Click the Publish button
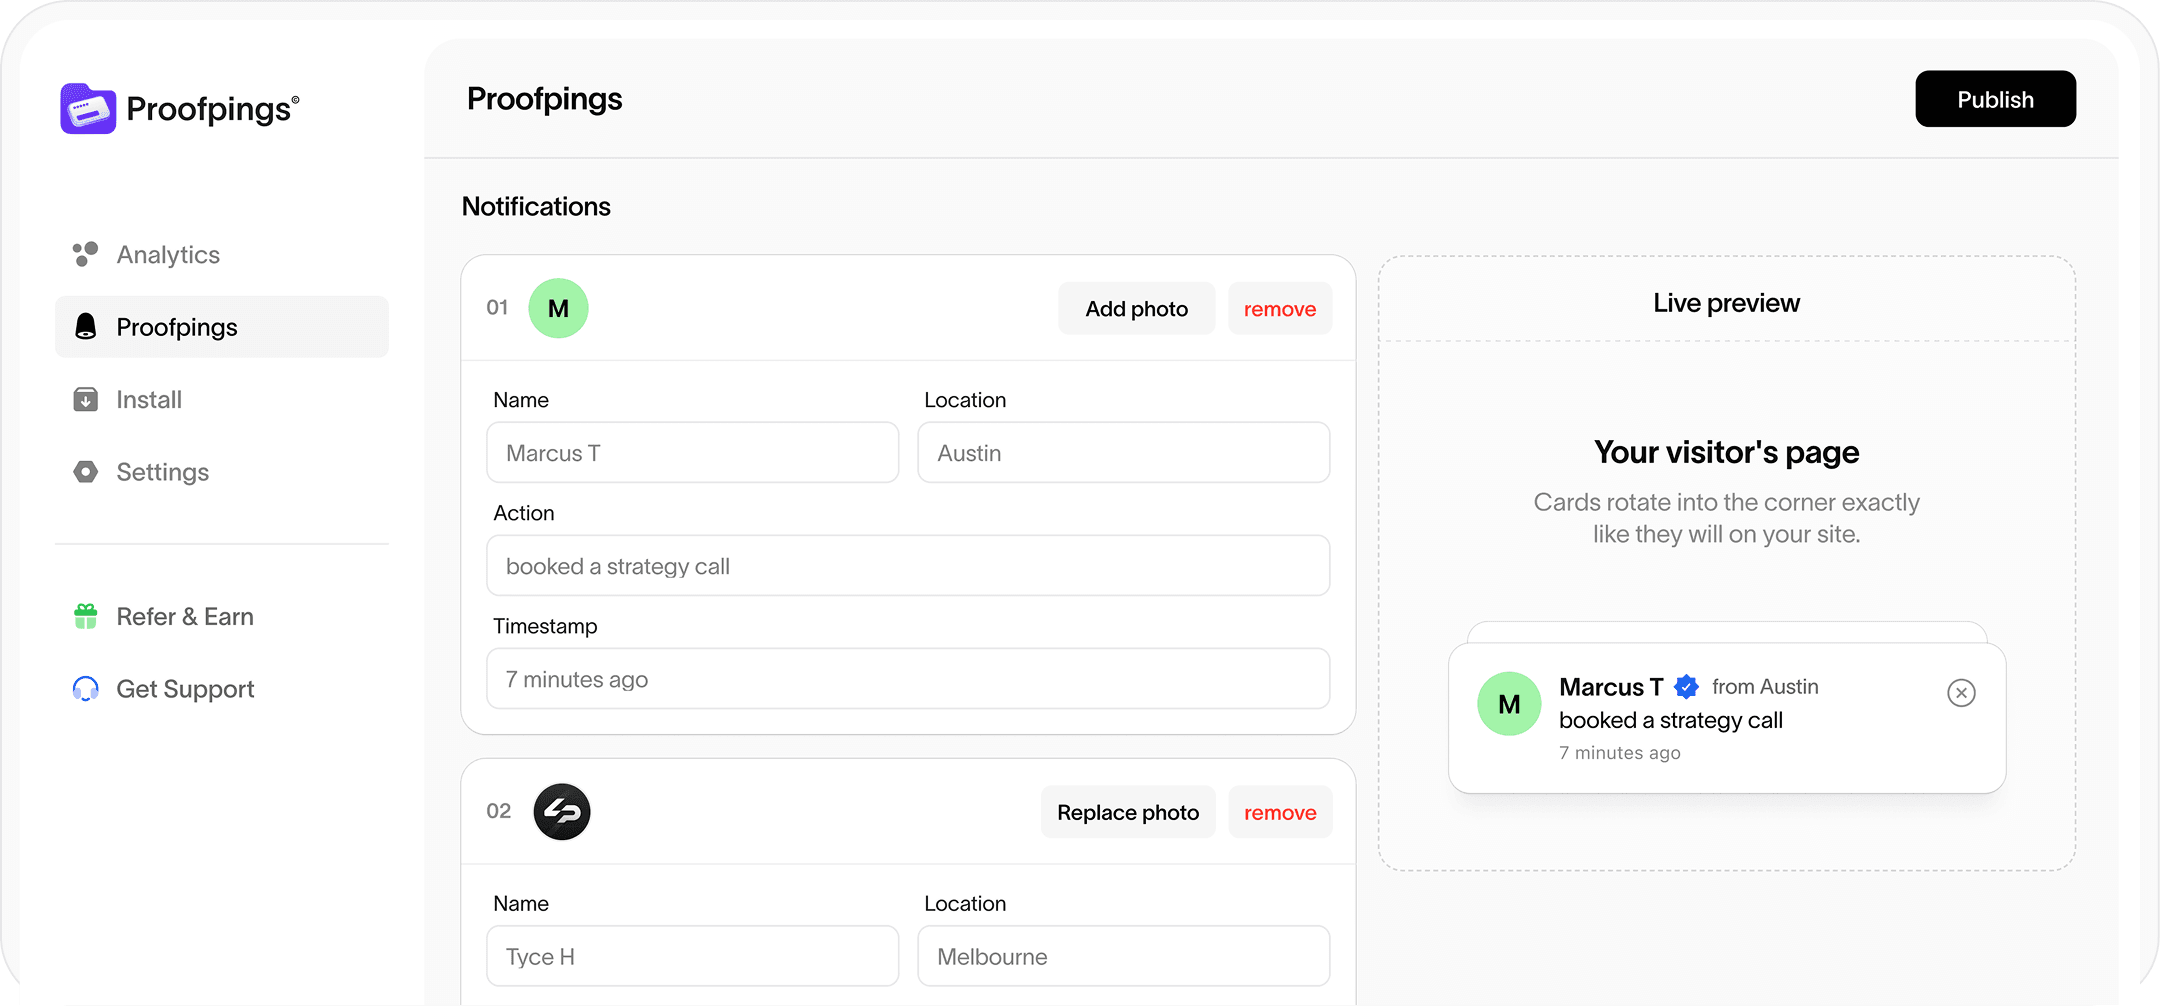 coord(1995,99)
